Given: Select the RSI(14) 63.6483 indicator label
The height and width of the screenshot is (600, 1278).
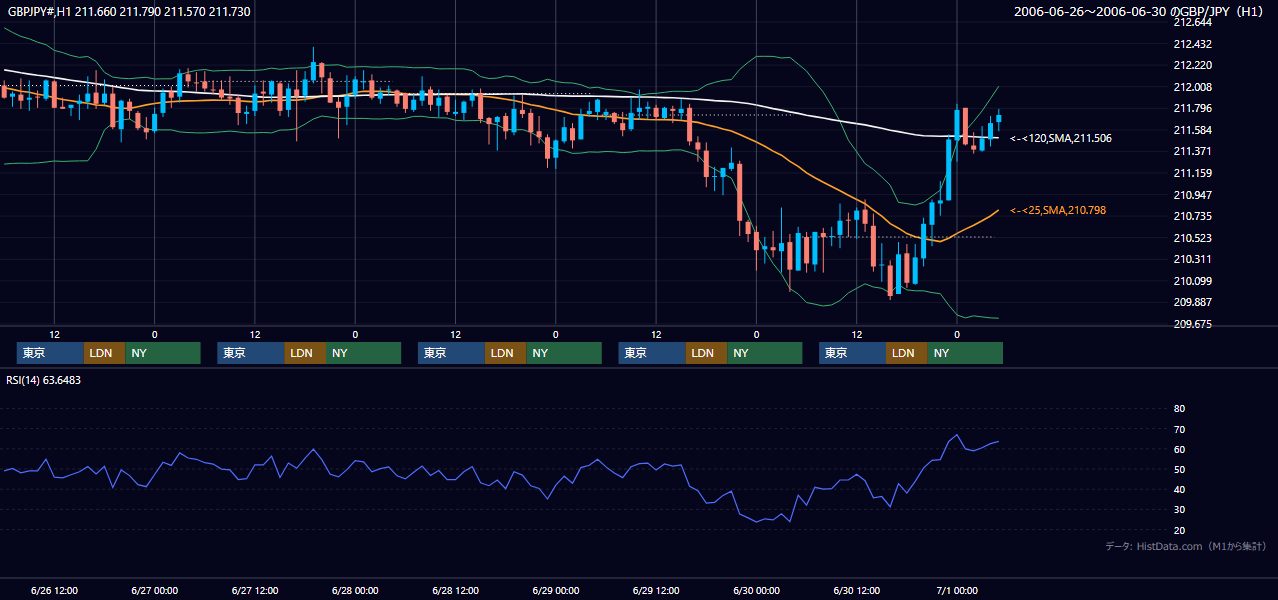Looking at the screenshot, I should tap(44, 380).
